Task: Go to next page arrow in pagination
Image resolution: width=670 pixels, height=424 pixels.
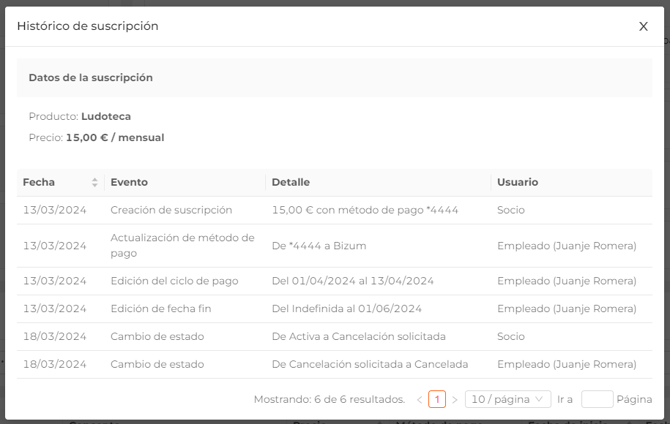Action: click(455, 400)
